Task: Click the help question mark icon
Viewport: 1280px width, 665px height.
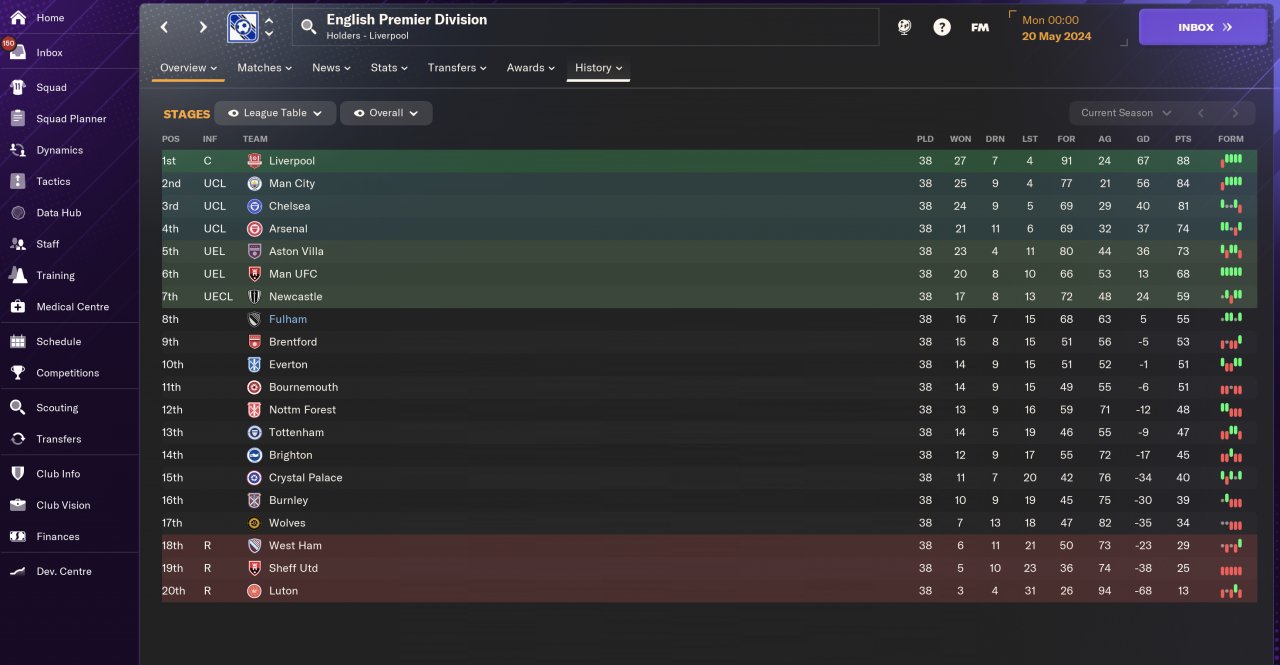Action: (x=942, y=27)
